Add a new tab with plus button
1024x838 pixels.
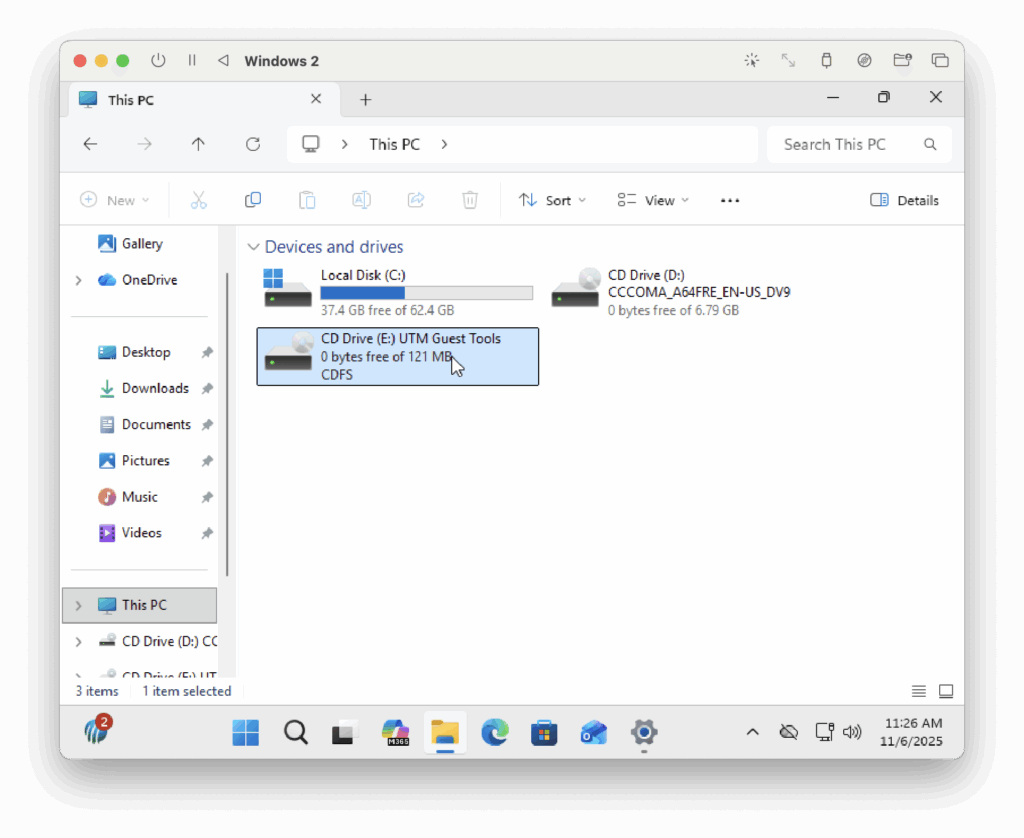pos(366,100)
